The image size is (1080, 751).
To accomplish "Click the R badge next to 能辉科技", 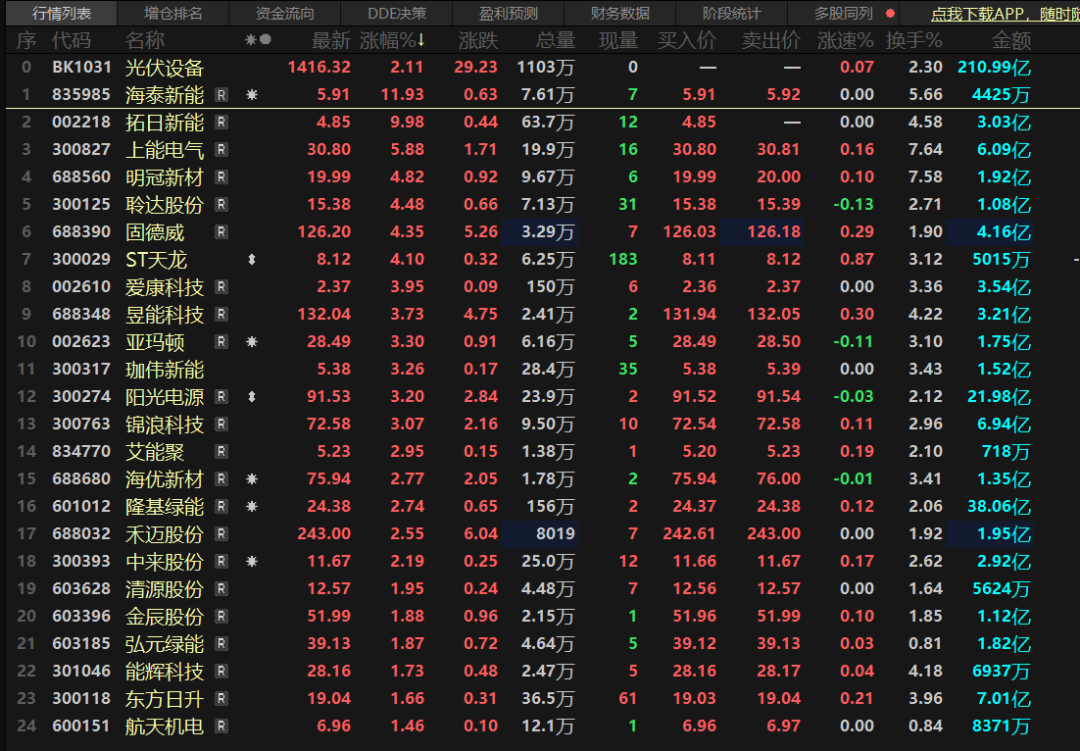I will 221,671.
